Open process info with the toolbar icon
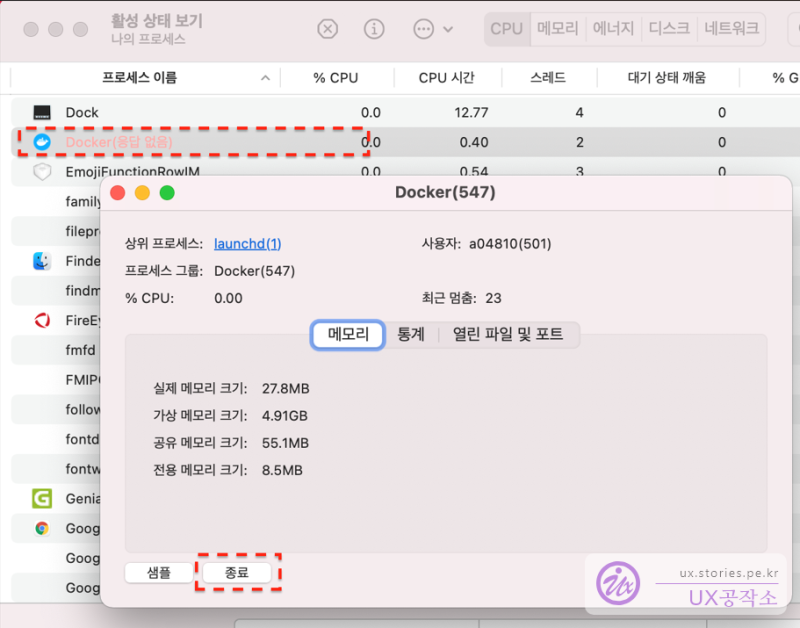 point(374,29)
